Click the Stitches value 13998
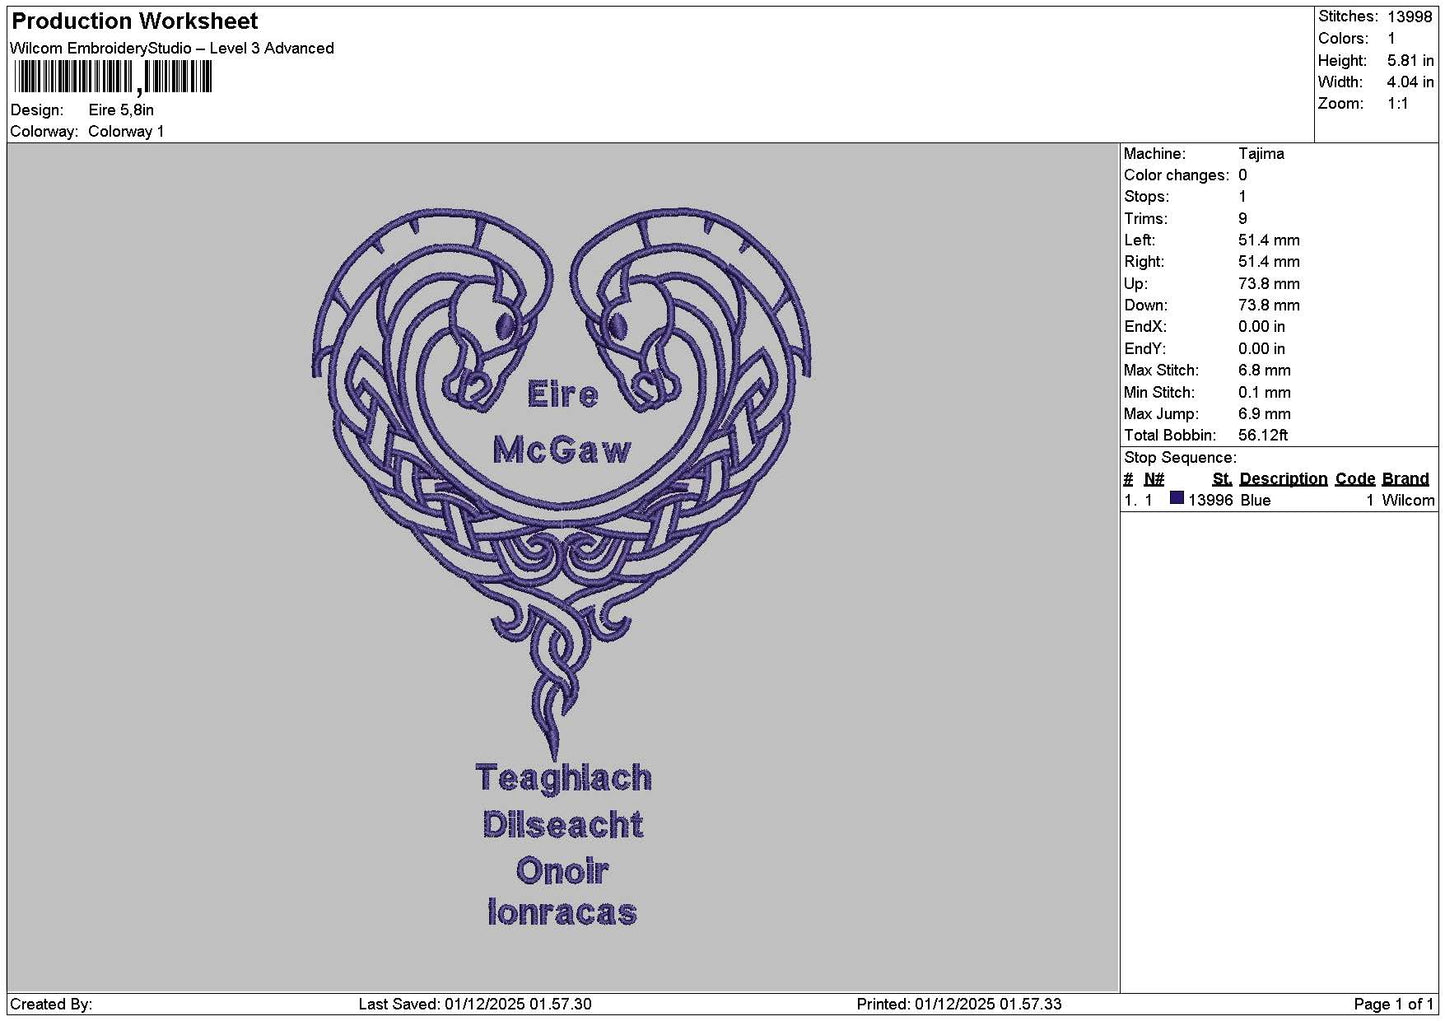This screenshot has width=1445, height=1021. tap(1409, 17)
